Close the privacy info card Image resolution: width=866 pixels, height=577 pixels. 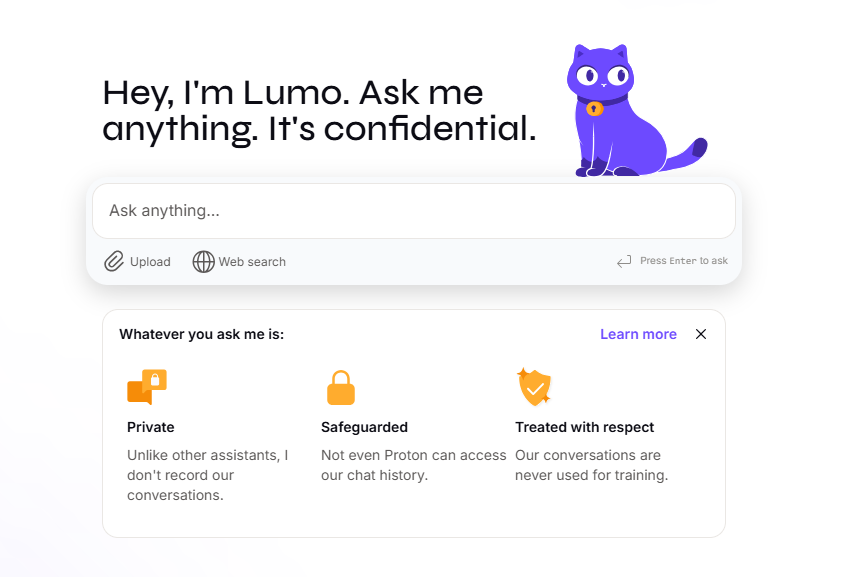pyautogui.click(x=701, y=334)
